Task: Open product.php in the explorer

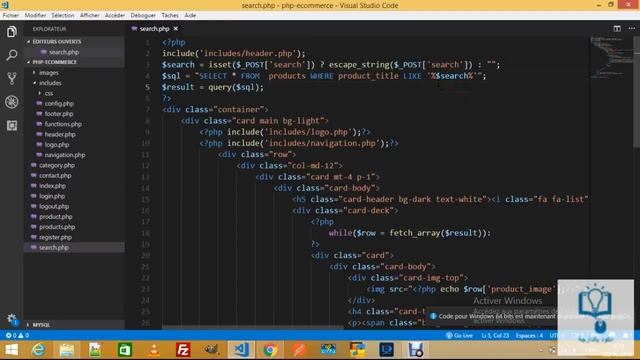Action: (x=56, y=217)
